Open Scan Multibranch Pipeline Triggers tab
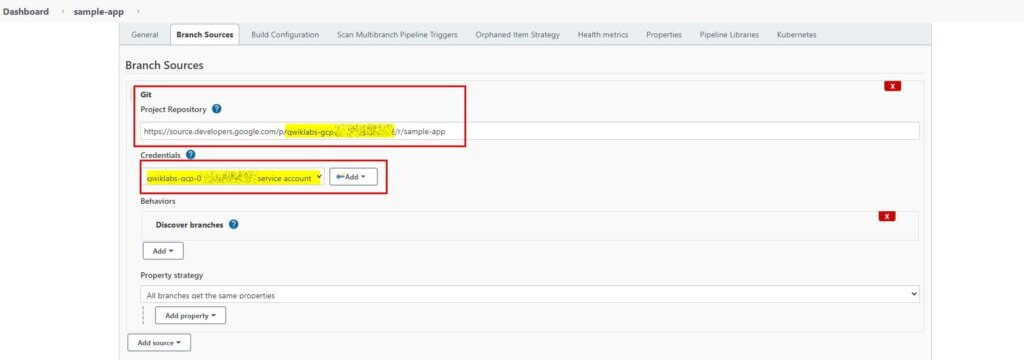The width and height of the screenshot is (1024, 360). pos(397,35)
